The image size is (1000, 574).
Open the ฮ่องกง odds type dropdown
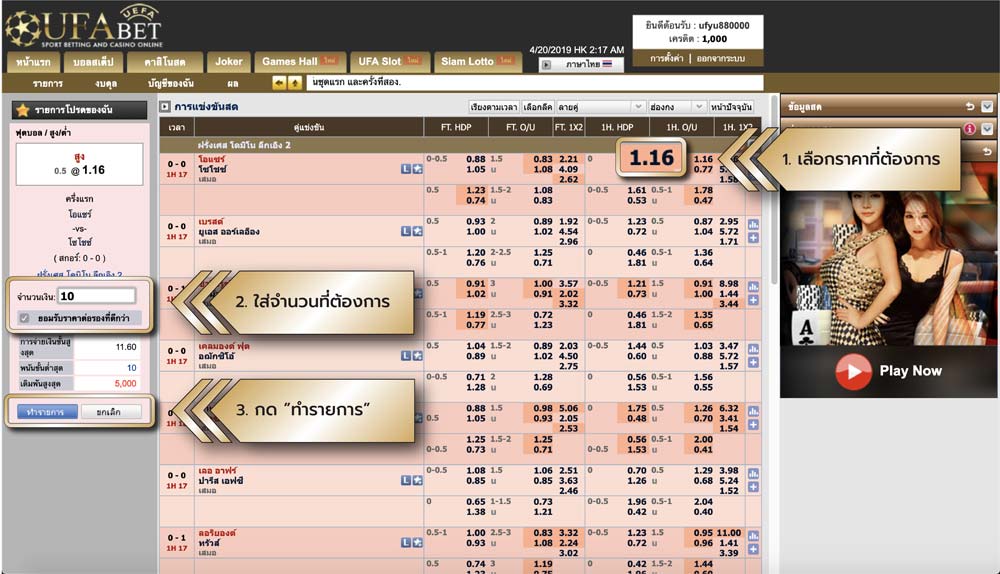[x=675, y=107]
